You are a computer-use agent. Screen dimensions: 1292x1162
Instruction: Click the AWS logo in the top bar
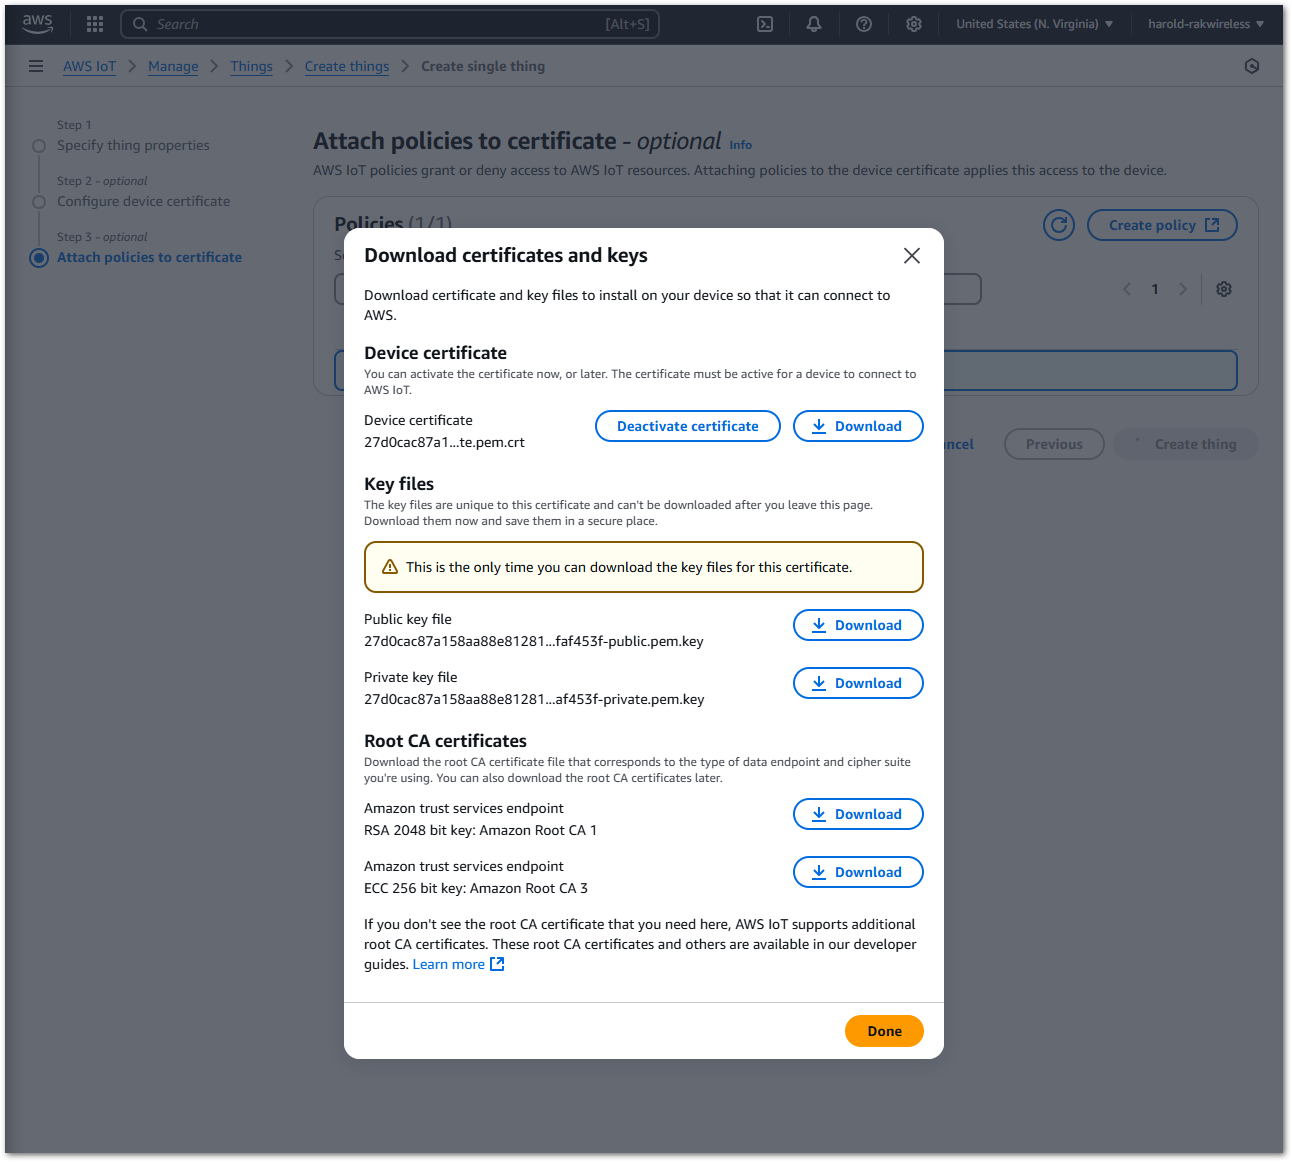(37, 23)
